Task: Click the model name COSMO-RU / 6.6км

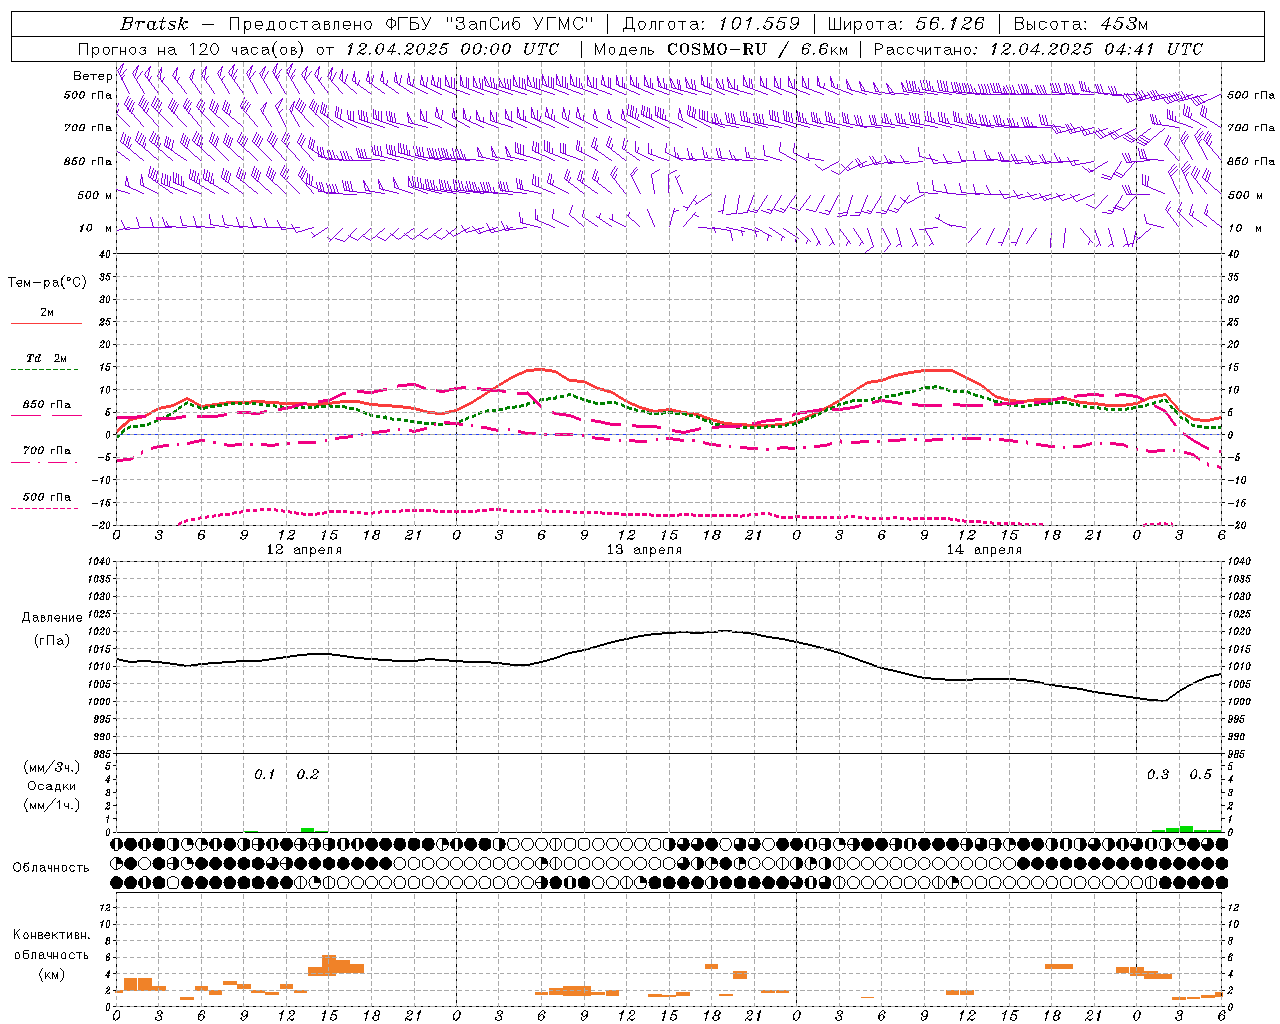Action: click(757, 49)
